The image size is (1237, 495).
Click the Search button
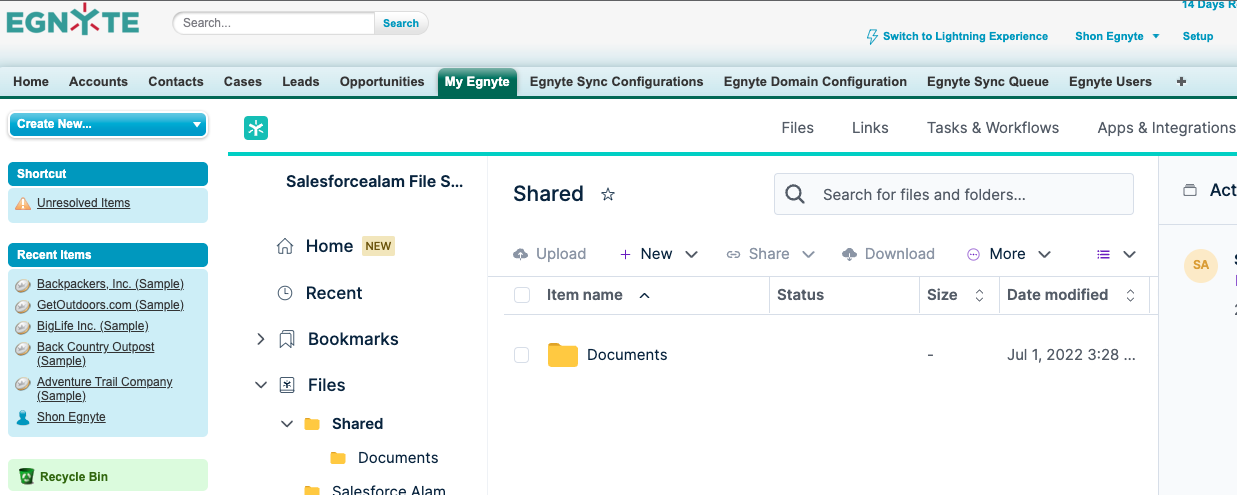(401, 23)
